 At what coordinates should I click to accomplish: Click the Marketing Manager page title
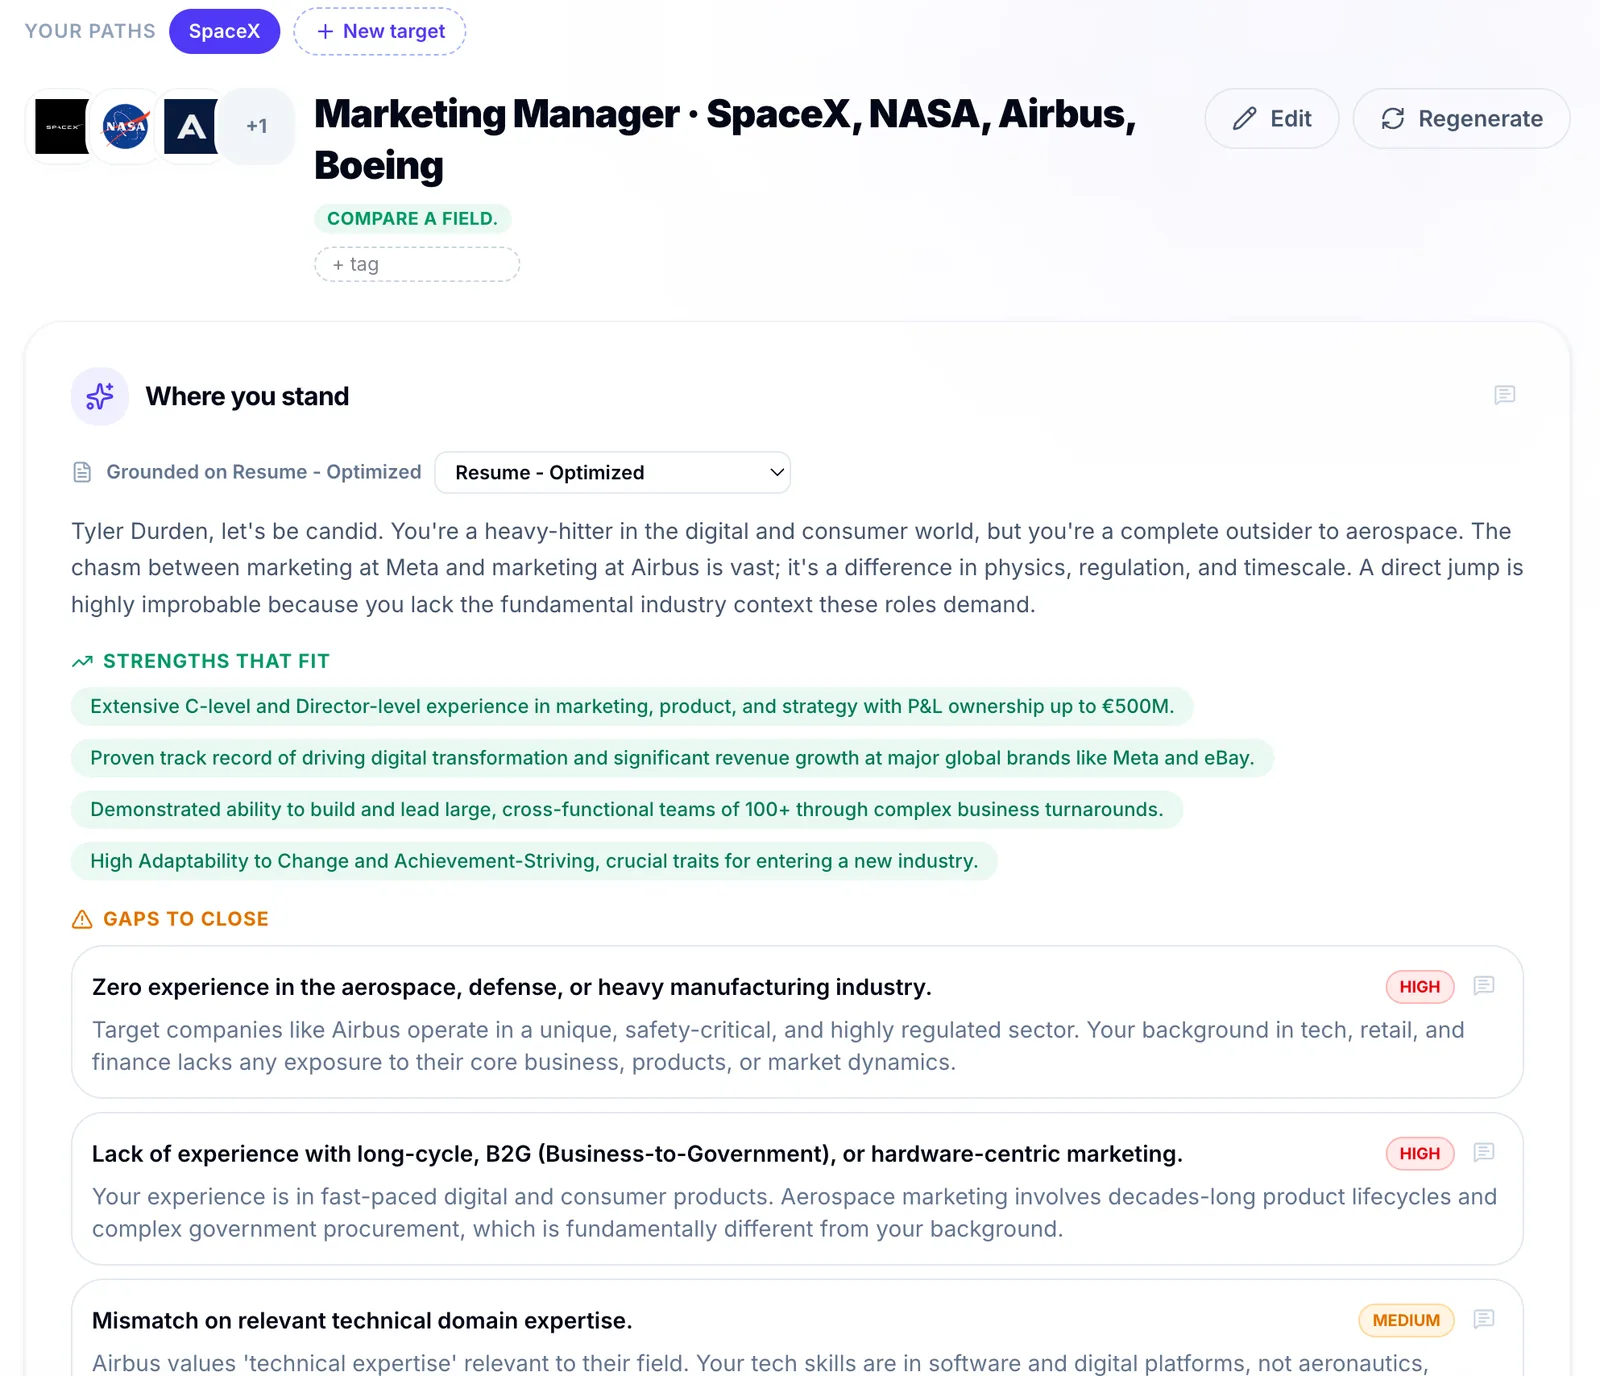click(x=725, y=140)
